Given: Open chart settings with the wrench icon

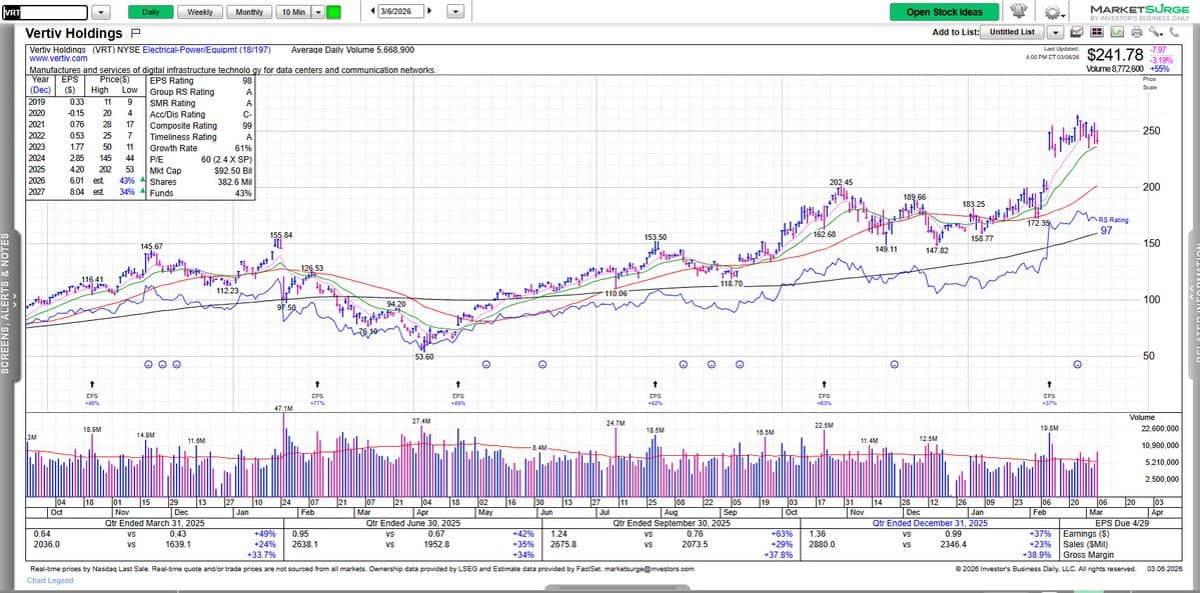Looking at the screenshot, I should tap(1155, 32).
